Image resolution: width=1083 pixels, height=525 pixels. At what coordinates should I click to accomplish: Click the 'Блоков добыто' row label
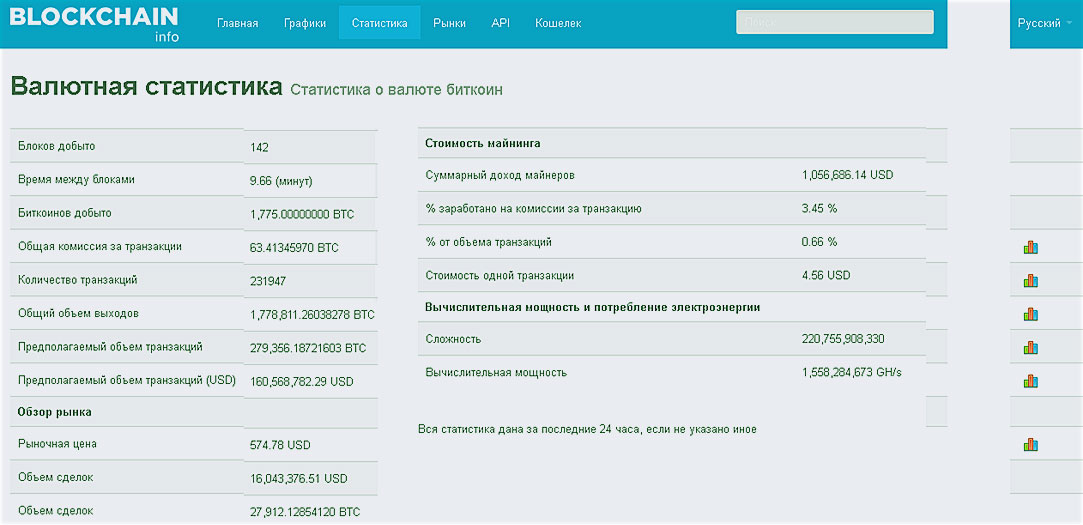pos(56,146)
